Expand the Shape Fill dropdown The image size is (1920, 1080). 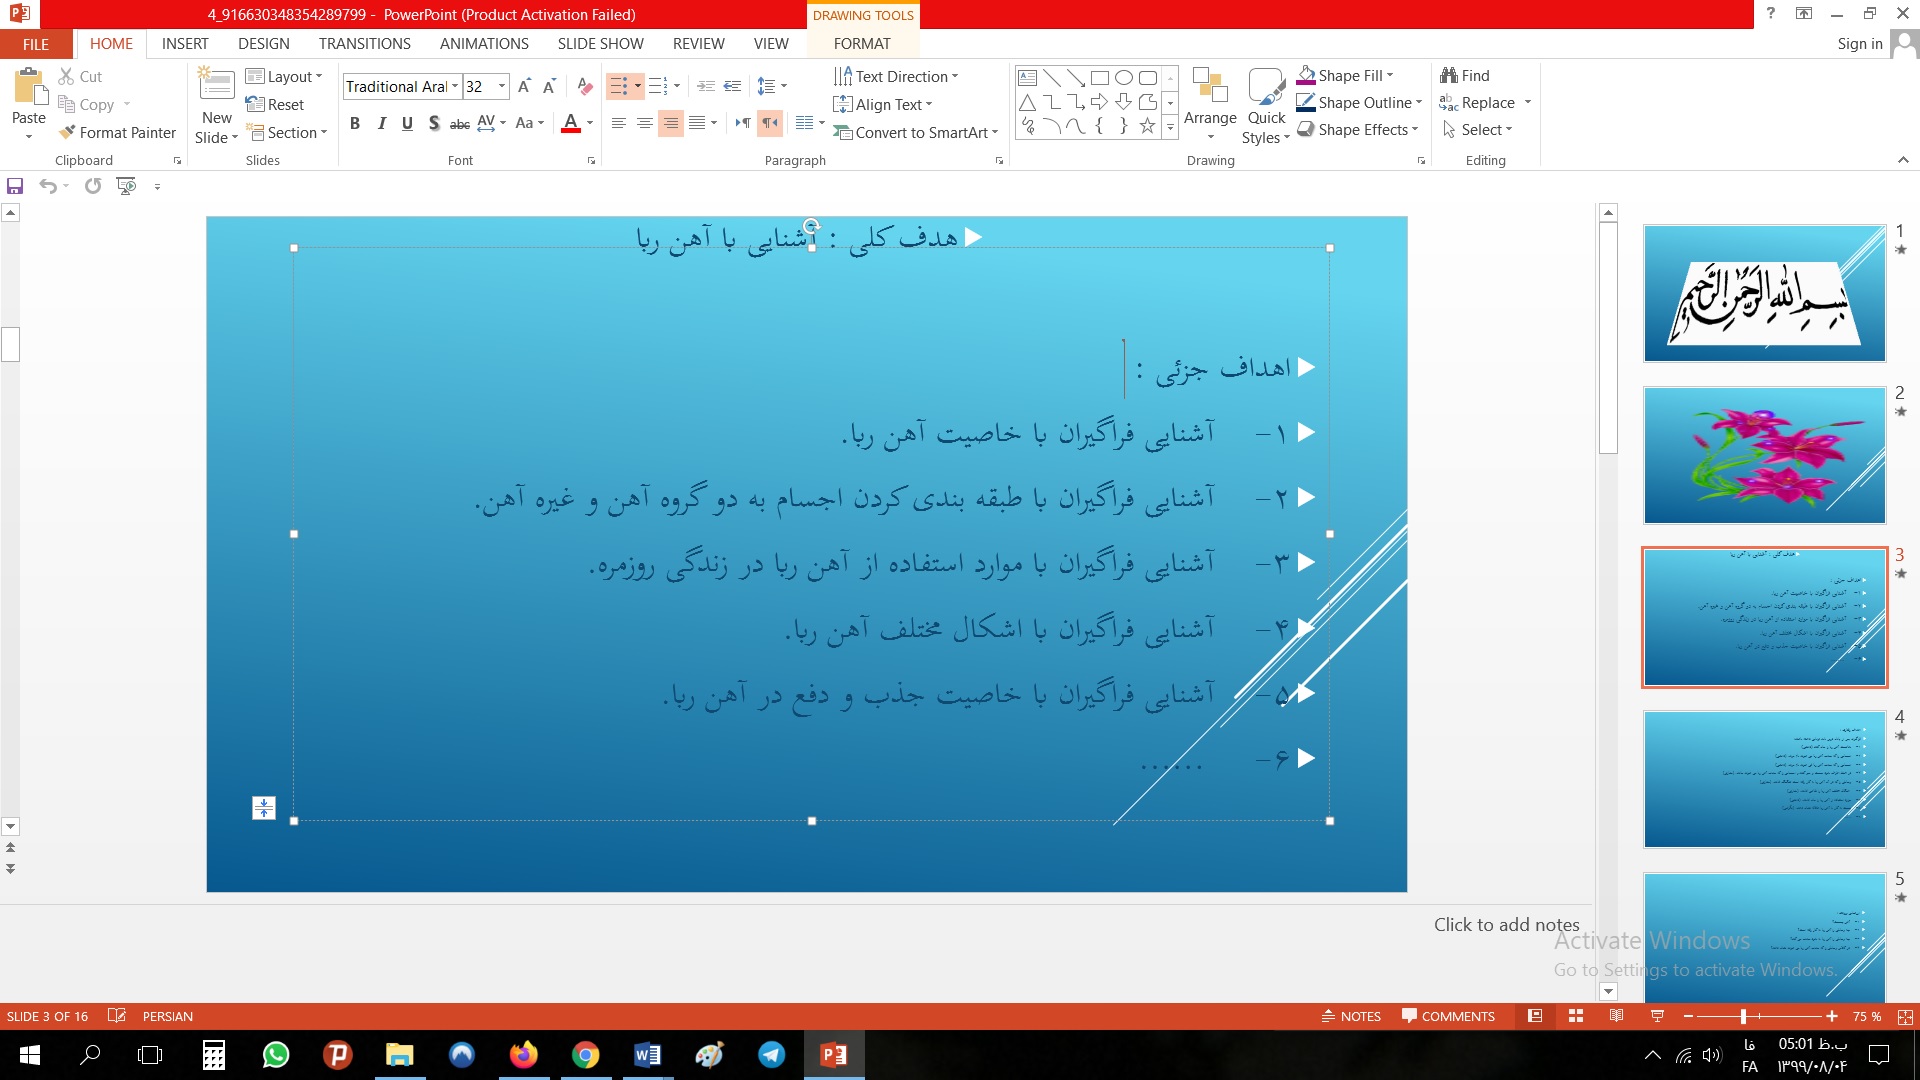click(x=1390, y=76)
